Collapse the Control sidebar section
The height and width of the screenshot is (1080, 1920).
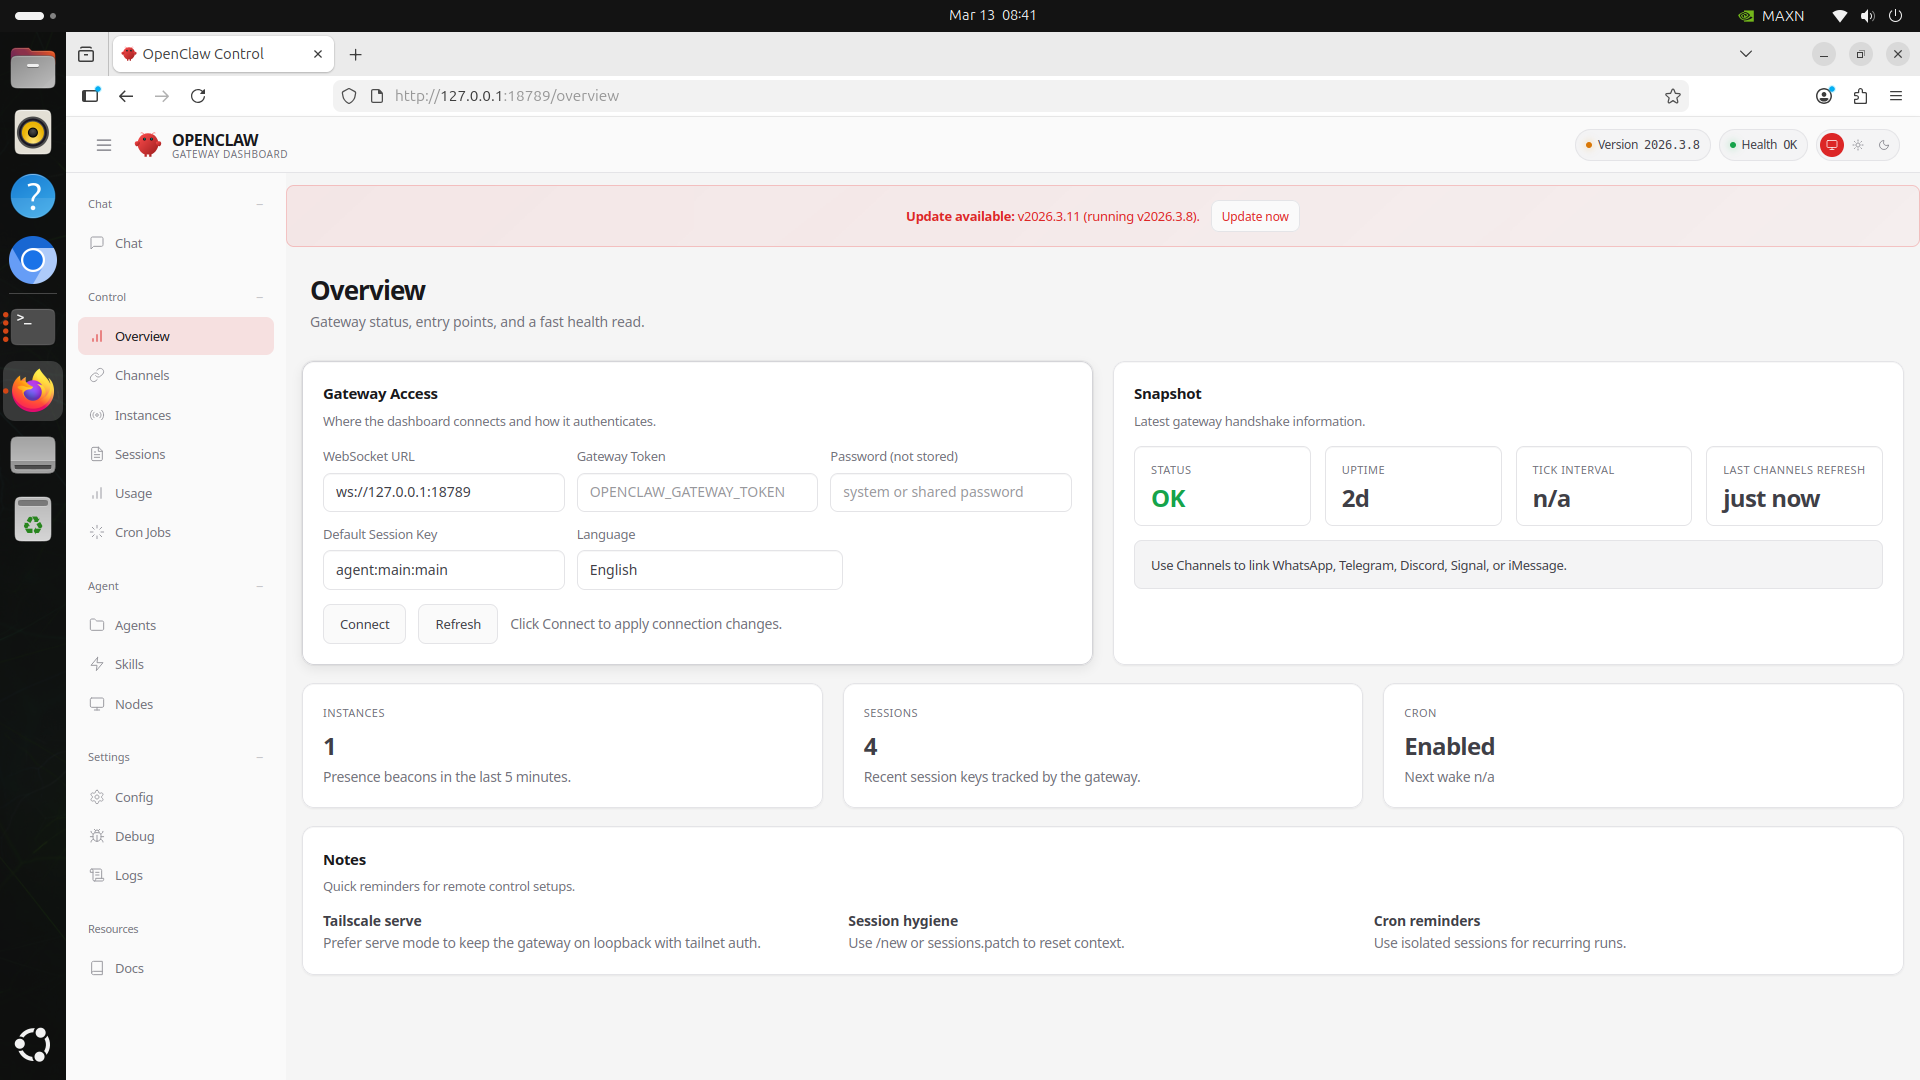click(x=259, y=297)
